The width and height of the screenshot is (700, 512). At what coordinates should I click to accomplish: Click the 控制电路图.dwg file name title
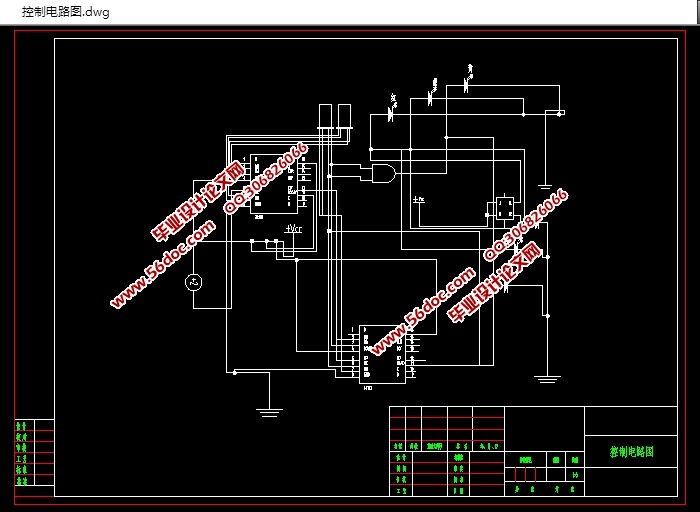click(65, 12)
